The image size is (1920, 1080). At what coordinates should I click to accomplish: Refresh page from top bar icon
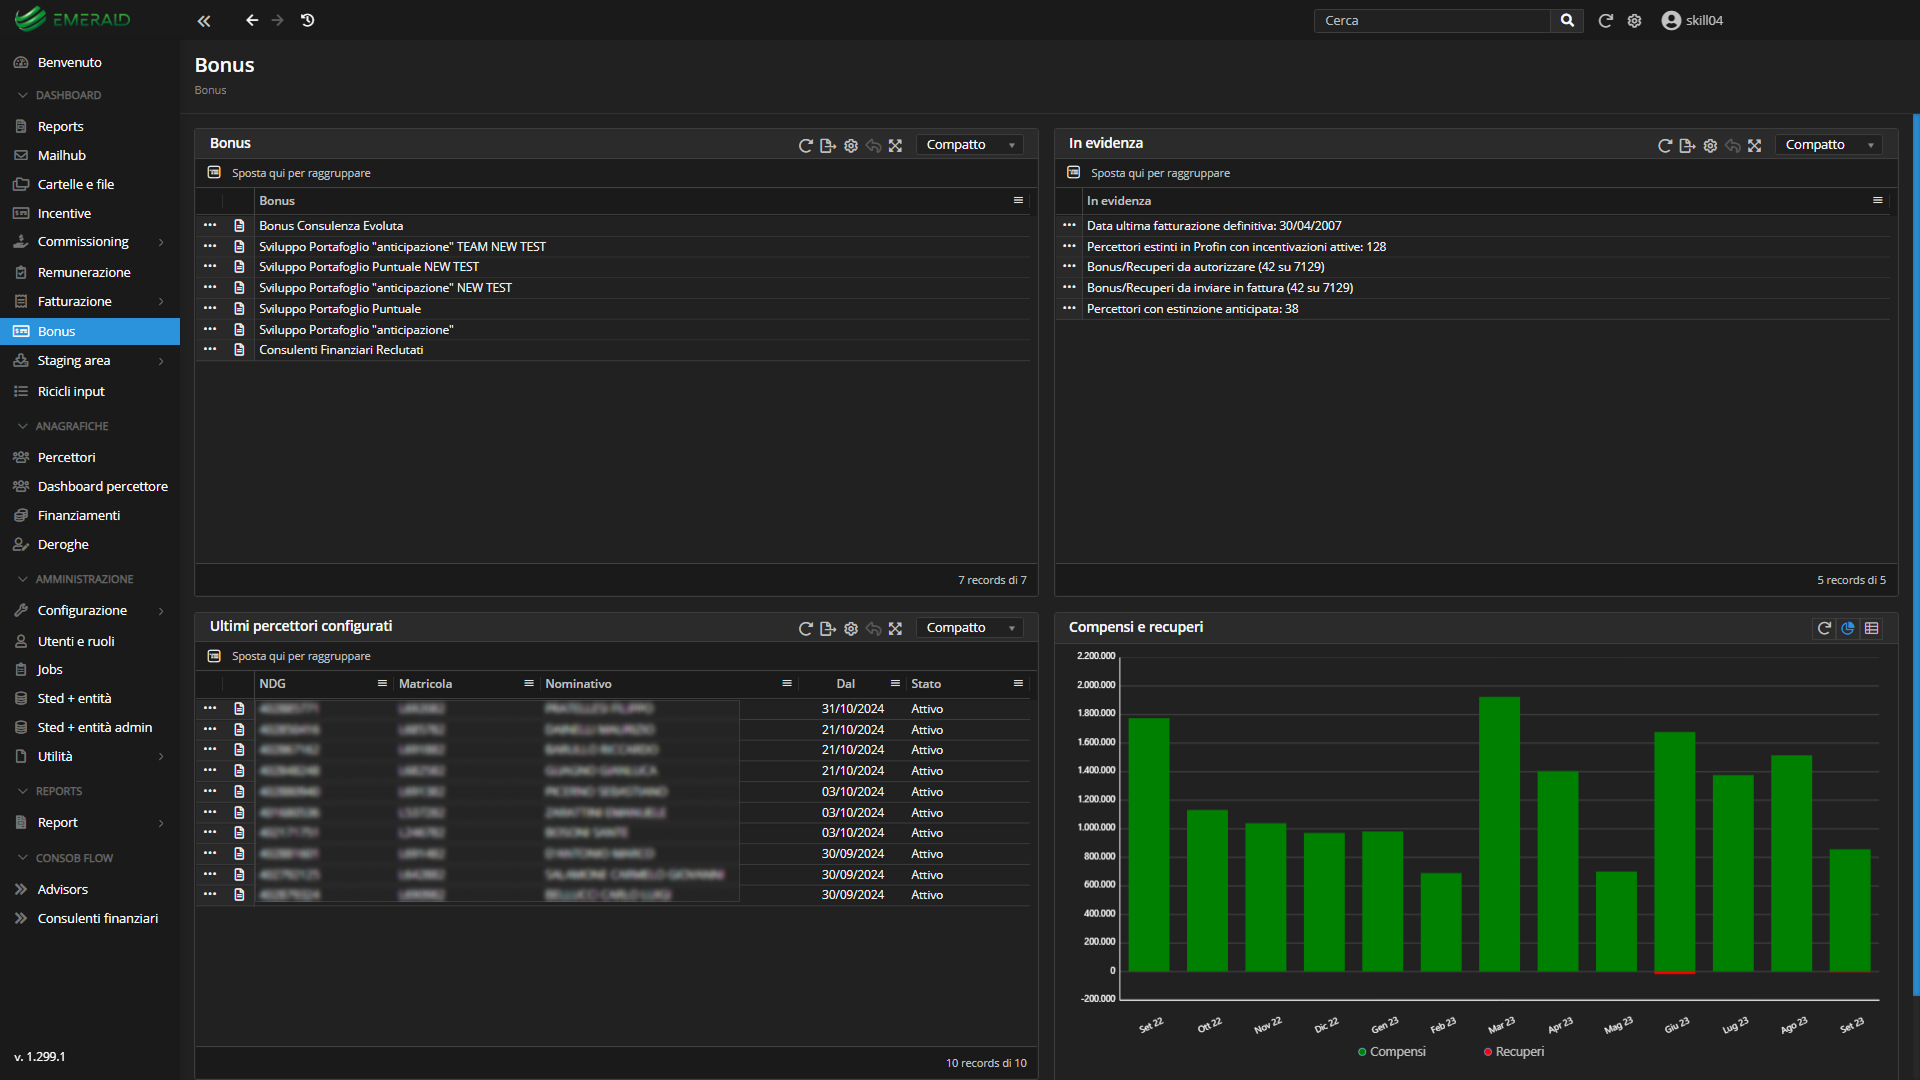tap(1605, 20)
